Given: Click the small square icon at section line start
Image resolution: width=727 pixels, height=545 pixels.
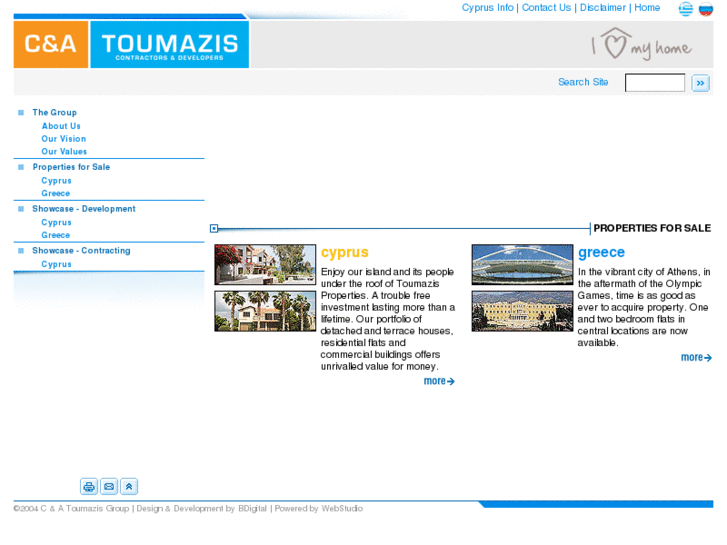Looking at the screenshot, I should click(214, 228).
